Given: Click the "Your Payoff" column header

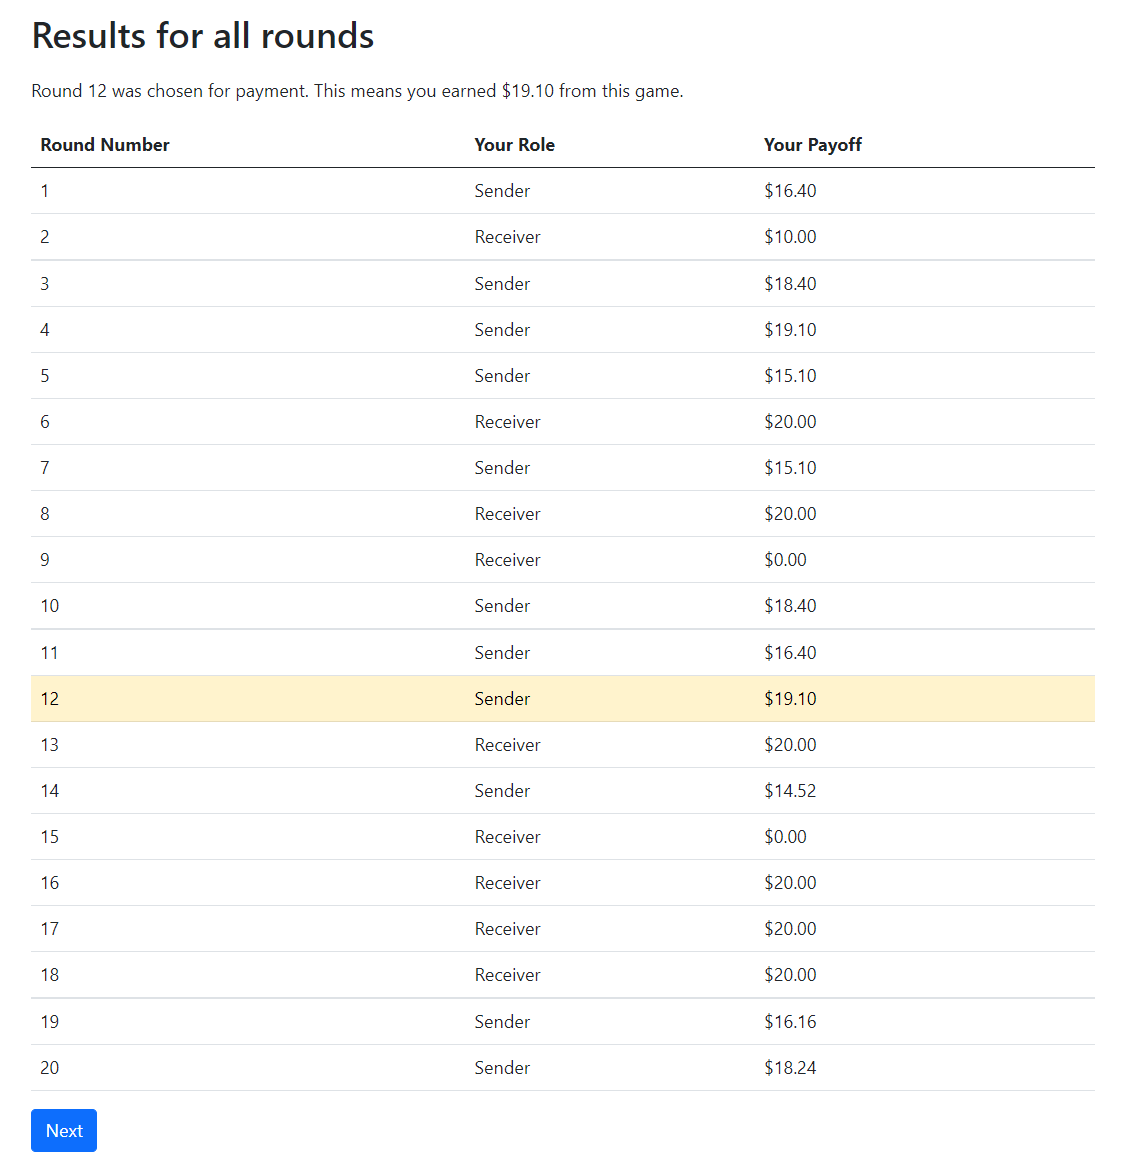Looking at the screenshot, I should (812, 145).
